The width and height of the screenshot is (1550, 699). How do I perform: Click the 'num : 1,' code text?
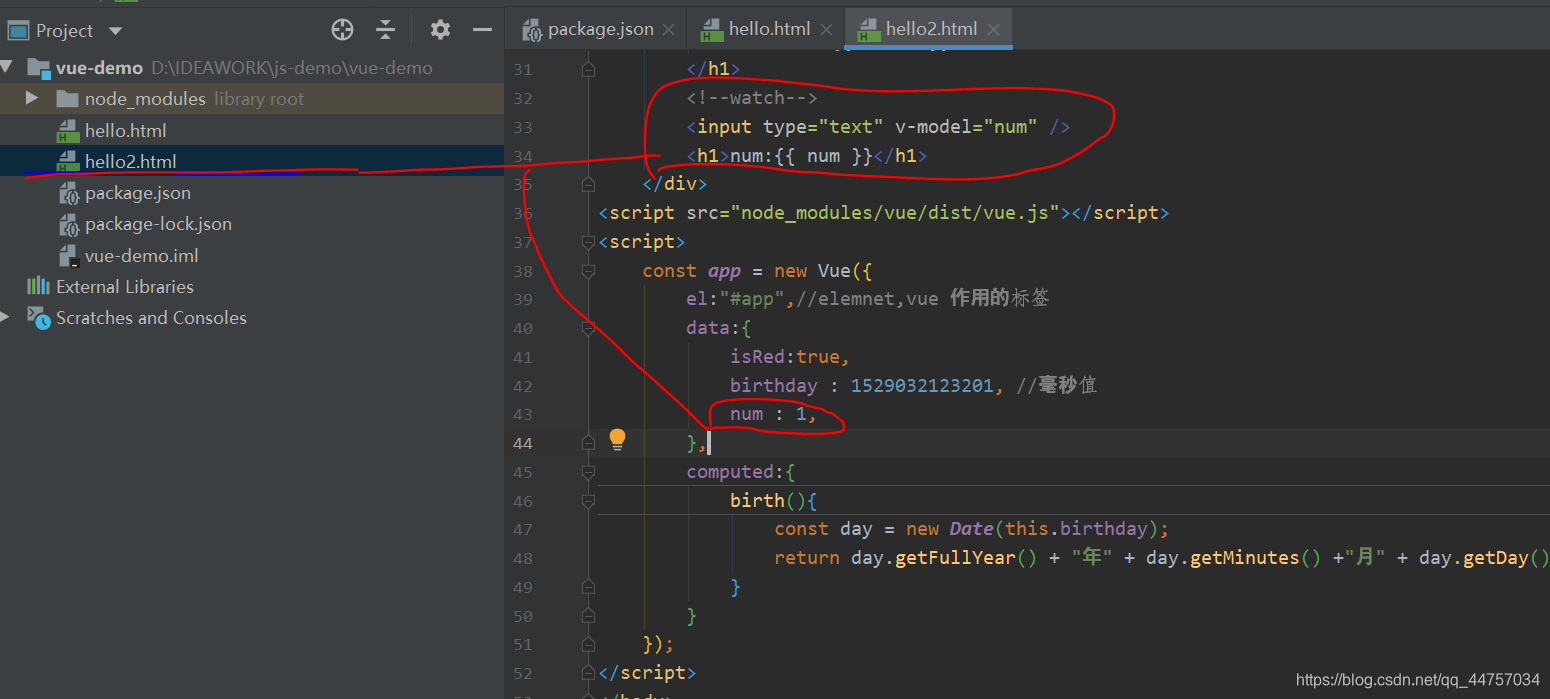pos(773,414)
